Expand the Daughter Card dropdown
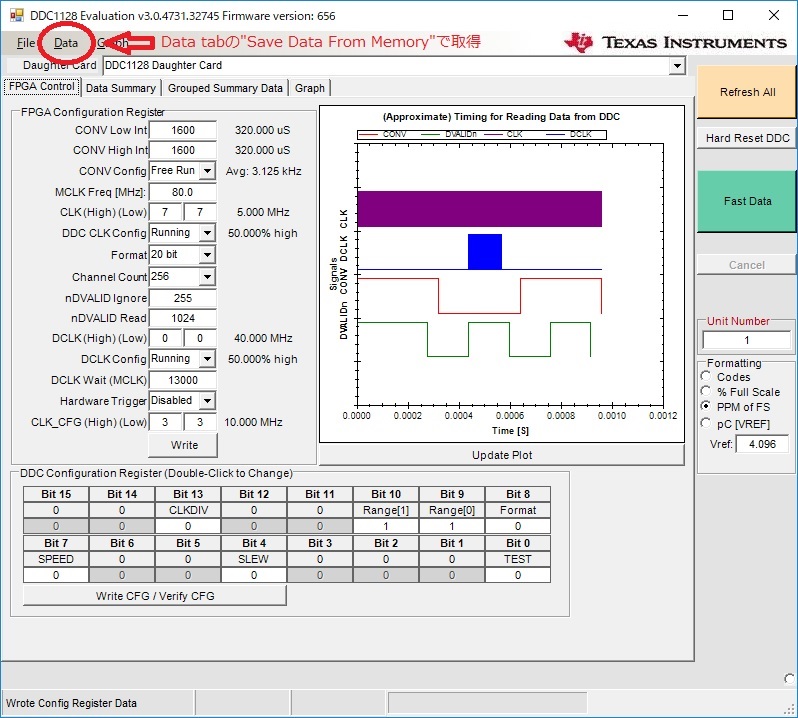The image size is (798, 718). click(x=677, y=66)
